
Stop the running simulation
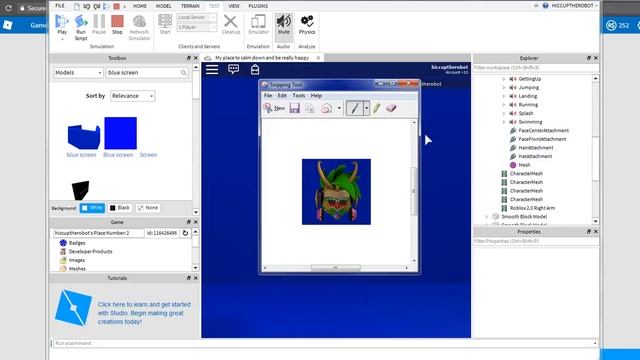(117, 21)
